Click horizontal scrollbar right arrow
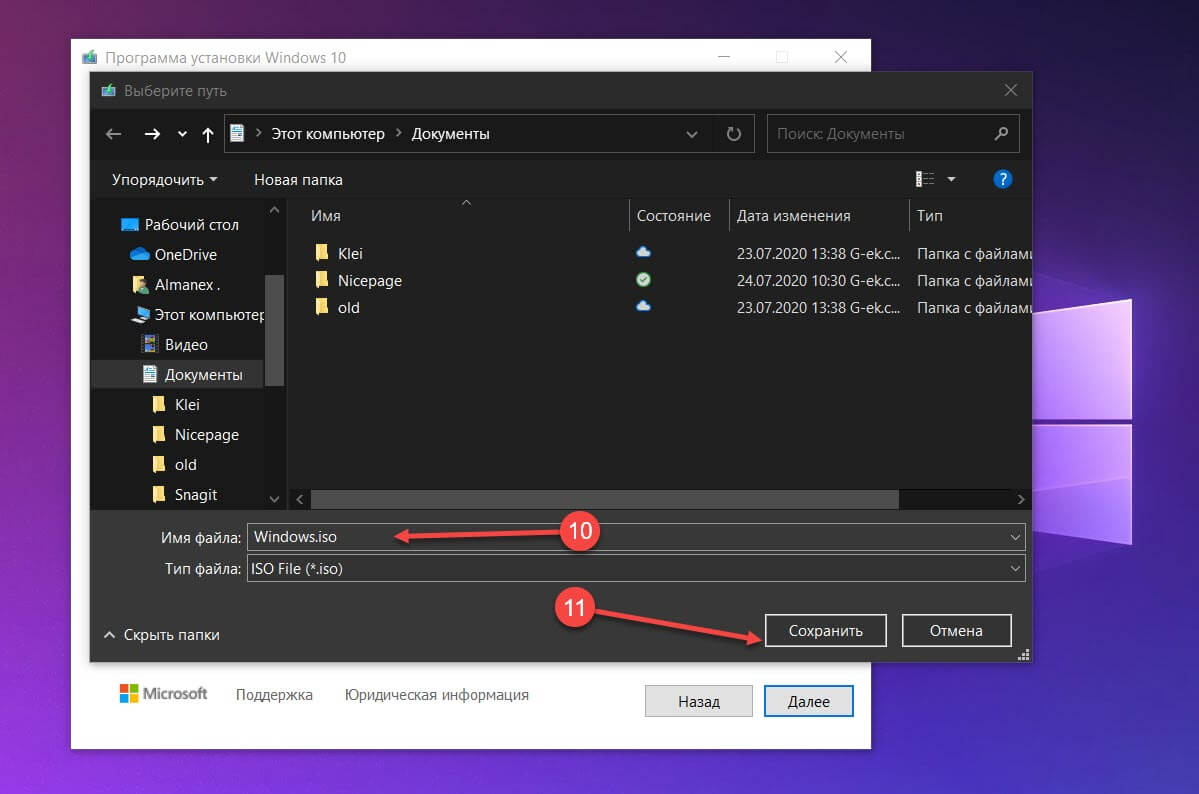 (x=1021, y=500)
